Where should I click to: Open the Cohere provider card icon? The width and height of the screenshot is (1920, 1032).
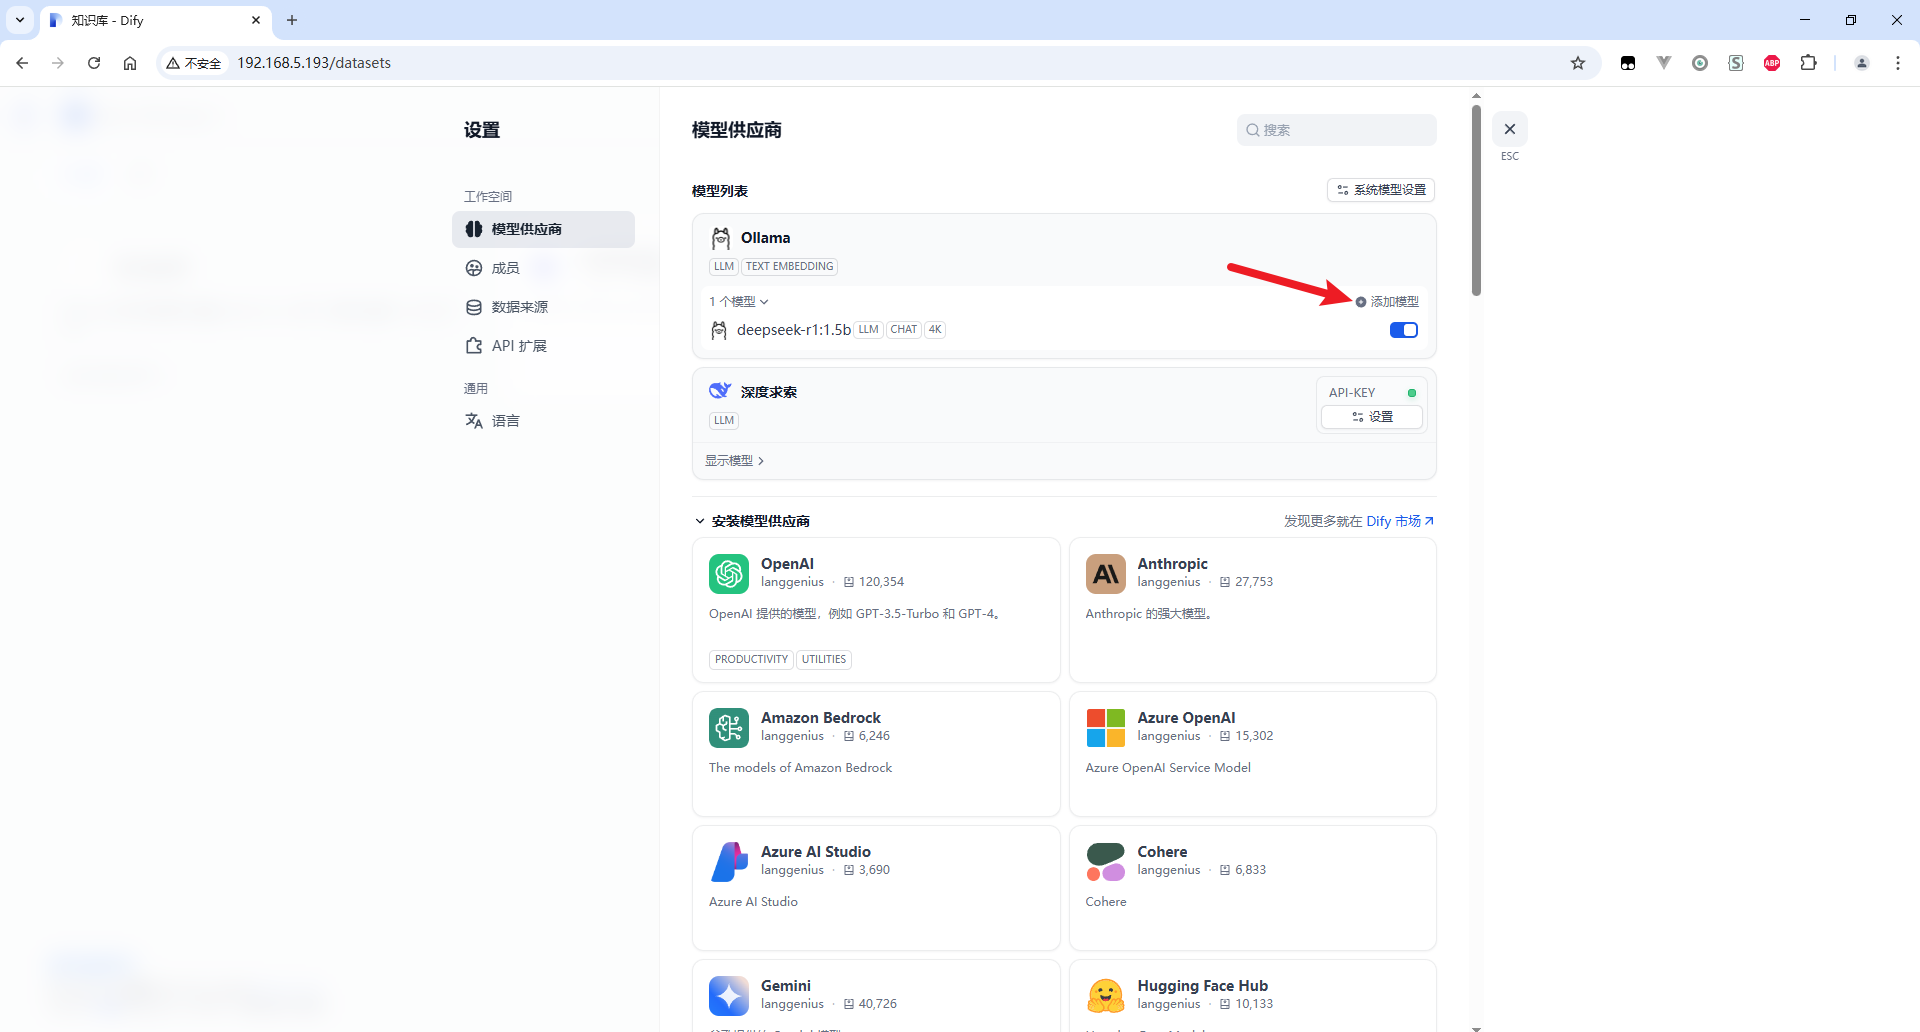1106,862
